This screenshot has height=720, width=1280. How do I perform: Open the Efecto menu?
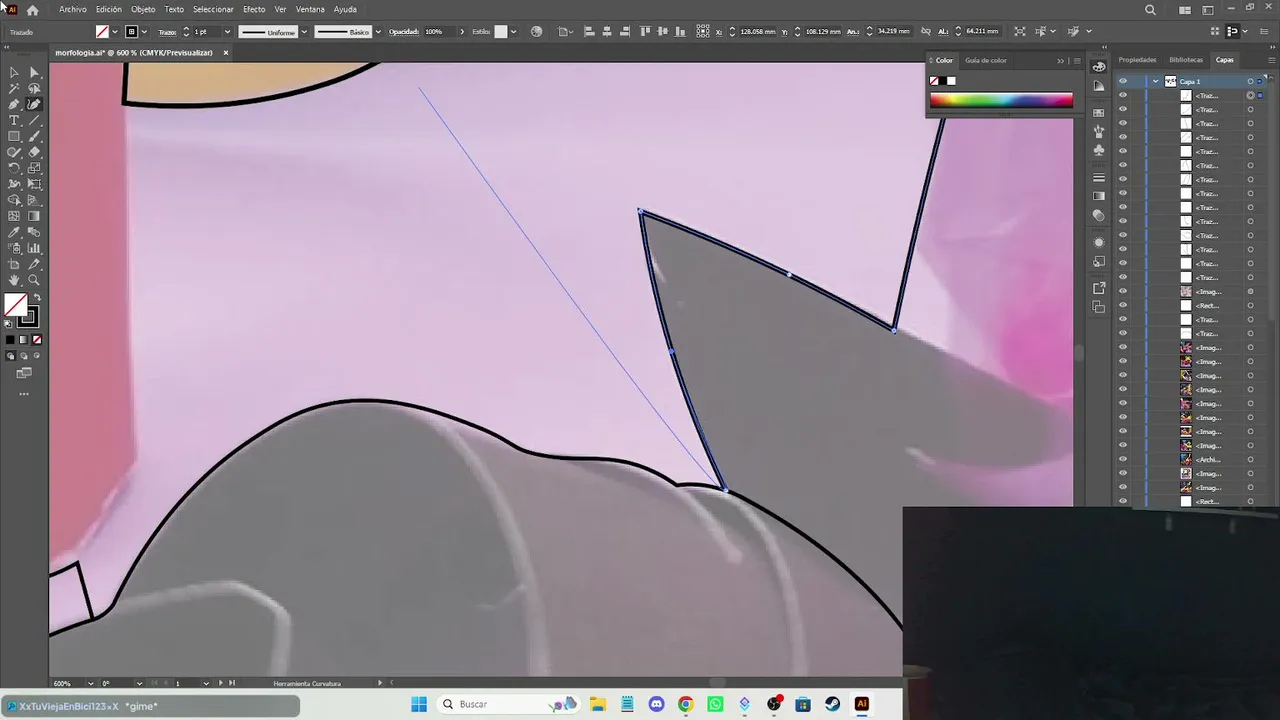[254, 10]
